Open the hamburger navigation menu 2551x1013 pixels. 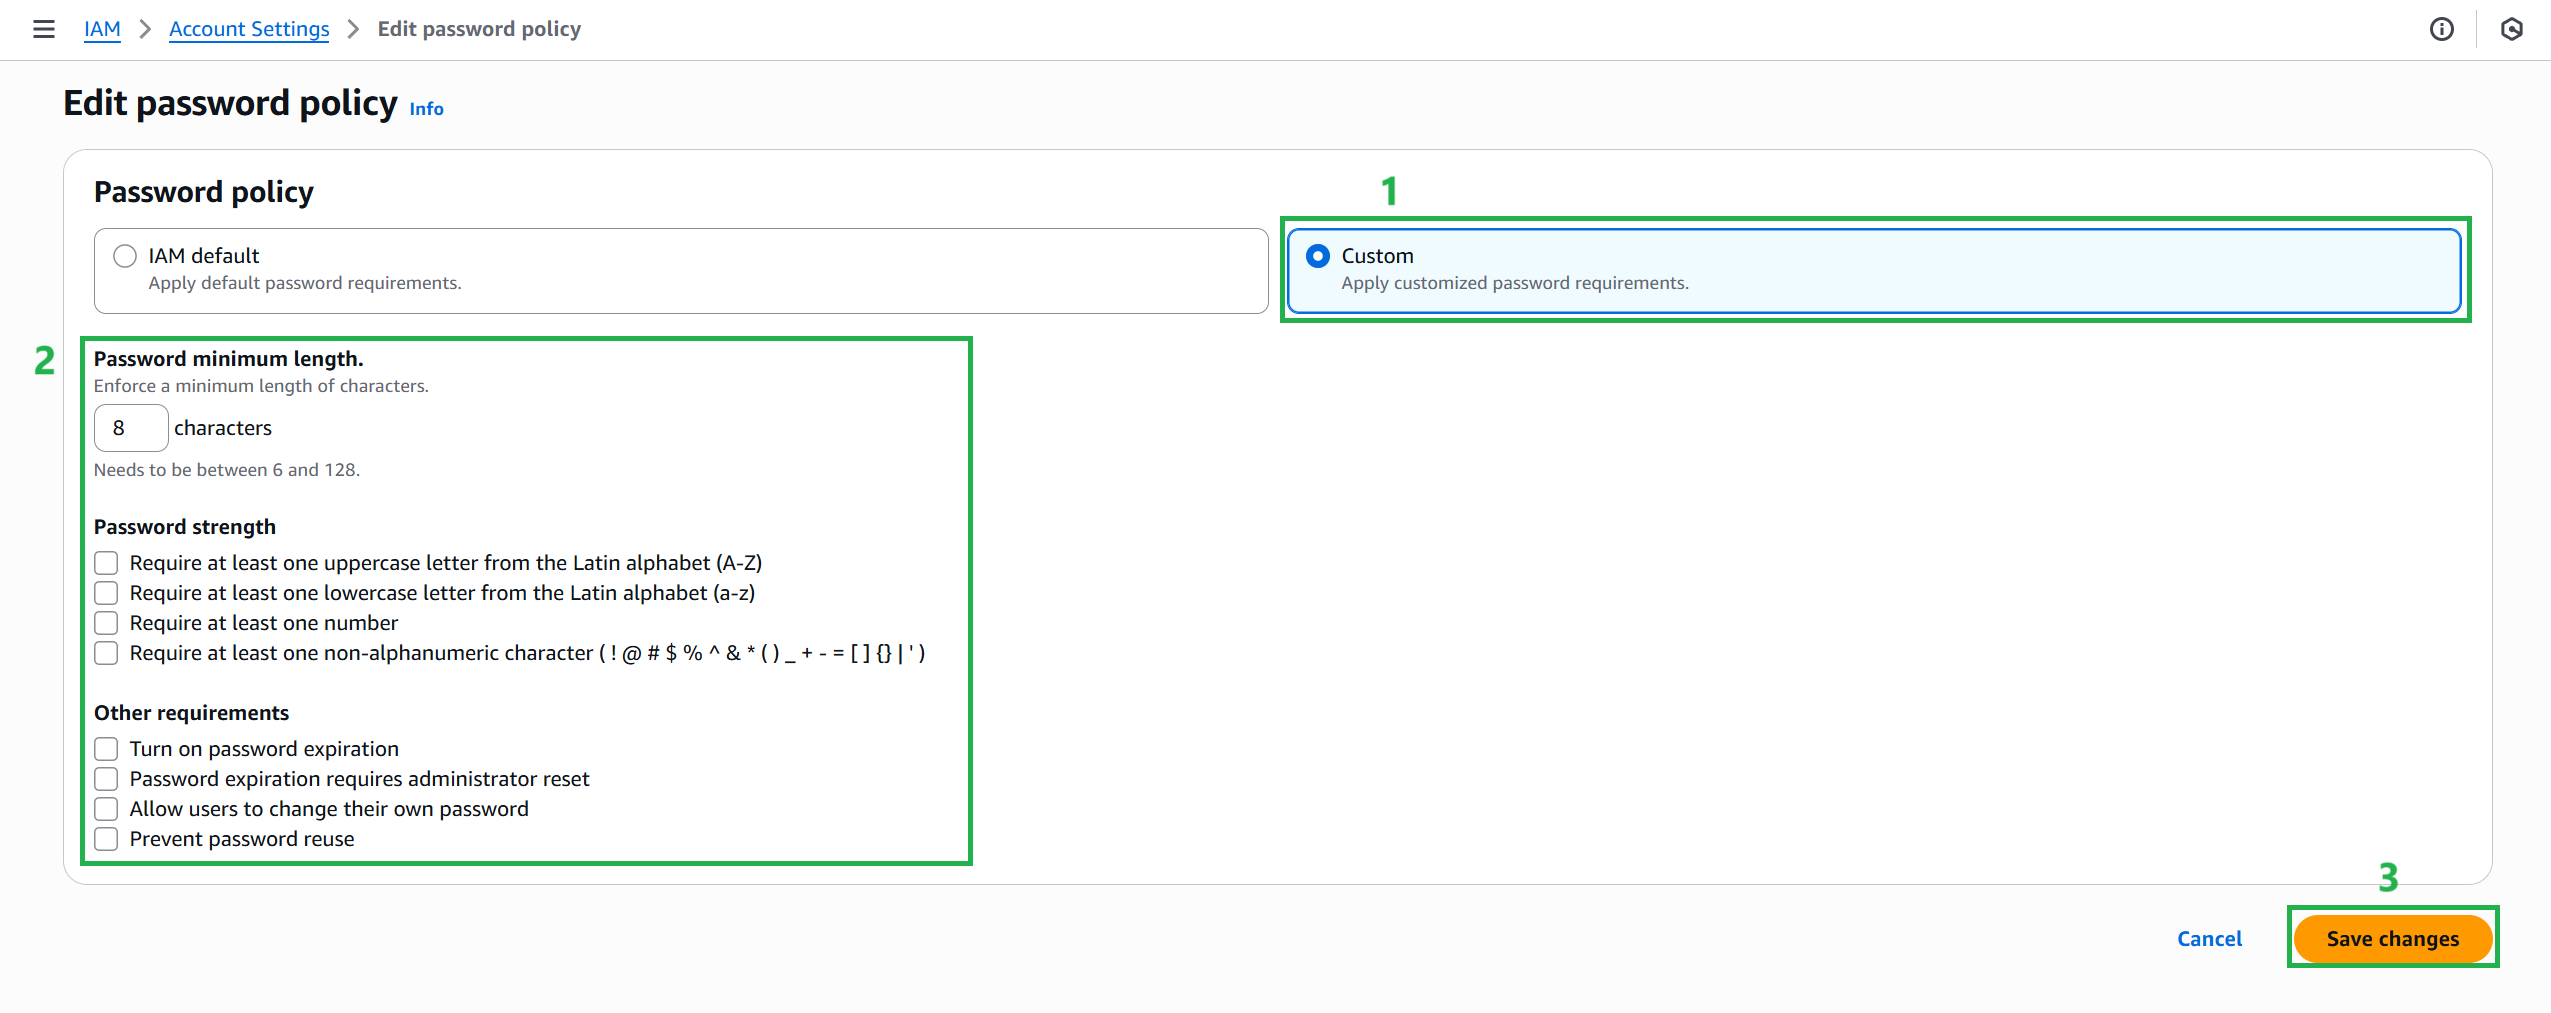coord(44,29)
